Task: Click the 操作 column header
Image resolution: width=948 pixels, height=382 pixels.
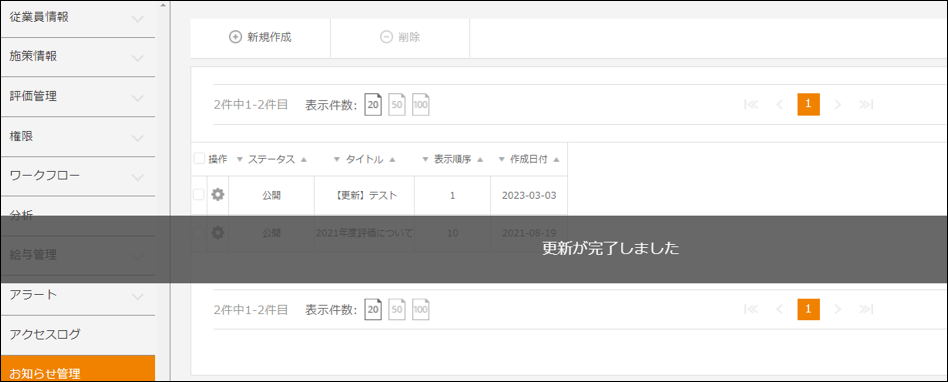Action: coord(218,160)
